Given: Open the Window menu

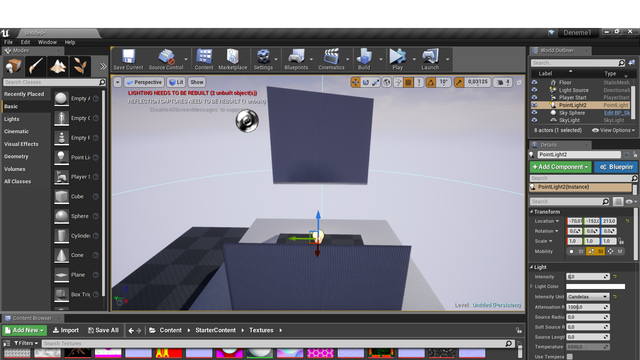Looking at the screenshot, I should (x=47, y=42).
